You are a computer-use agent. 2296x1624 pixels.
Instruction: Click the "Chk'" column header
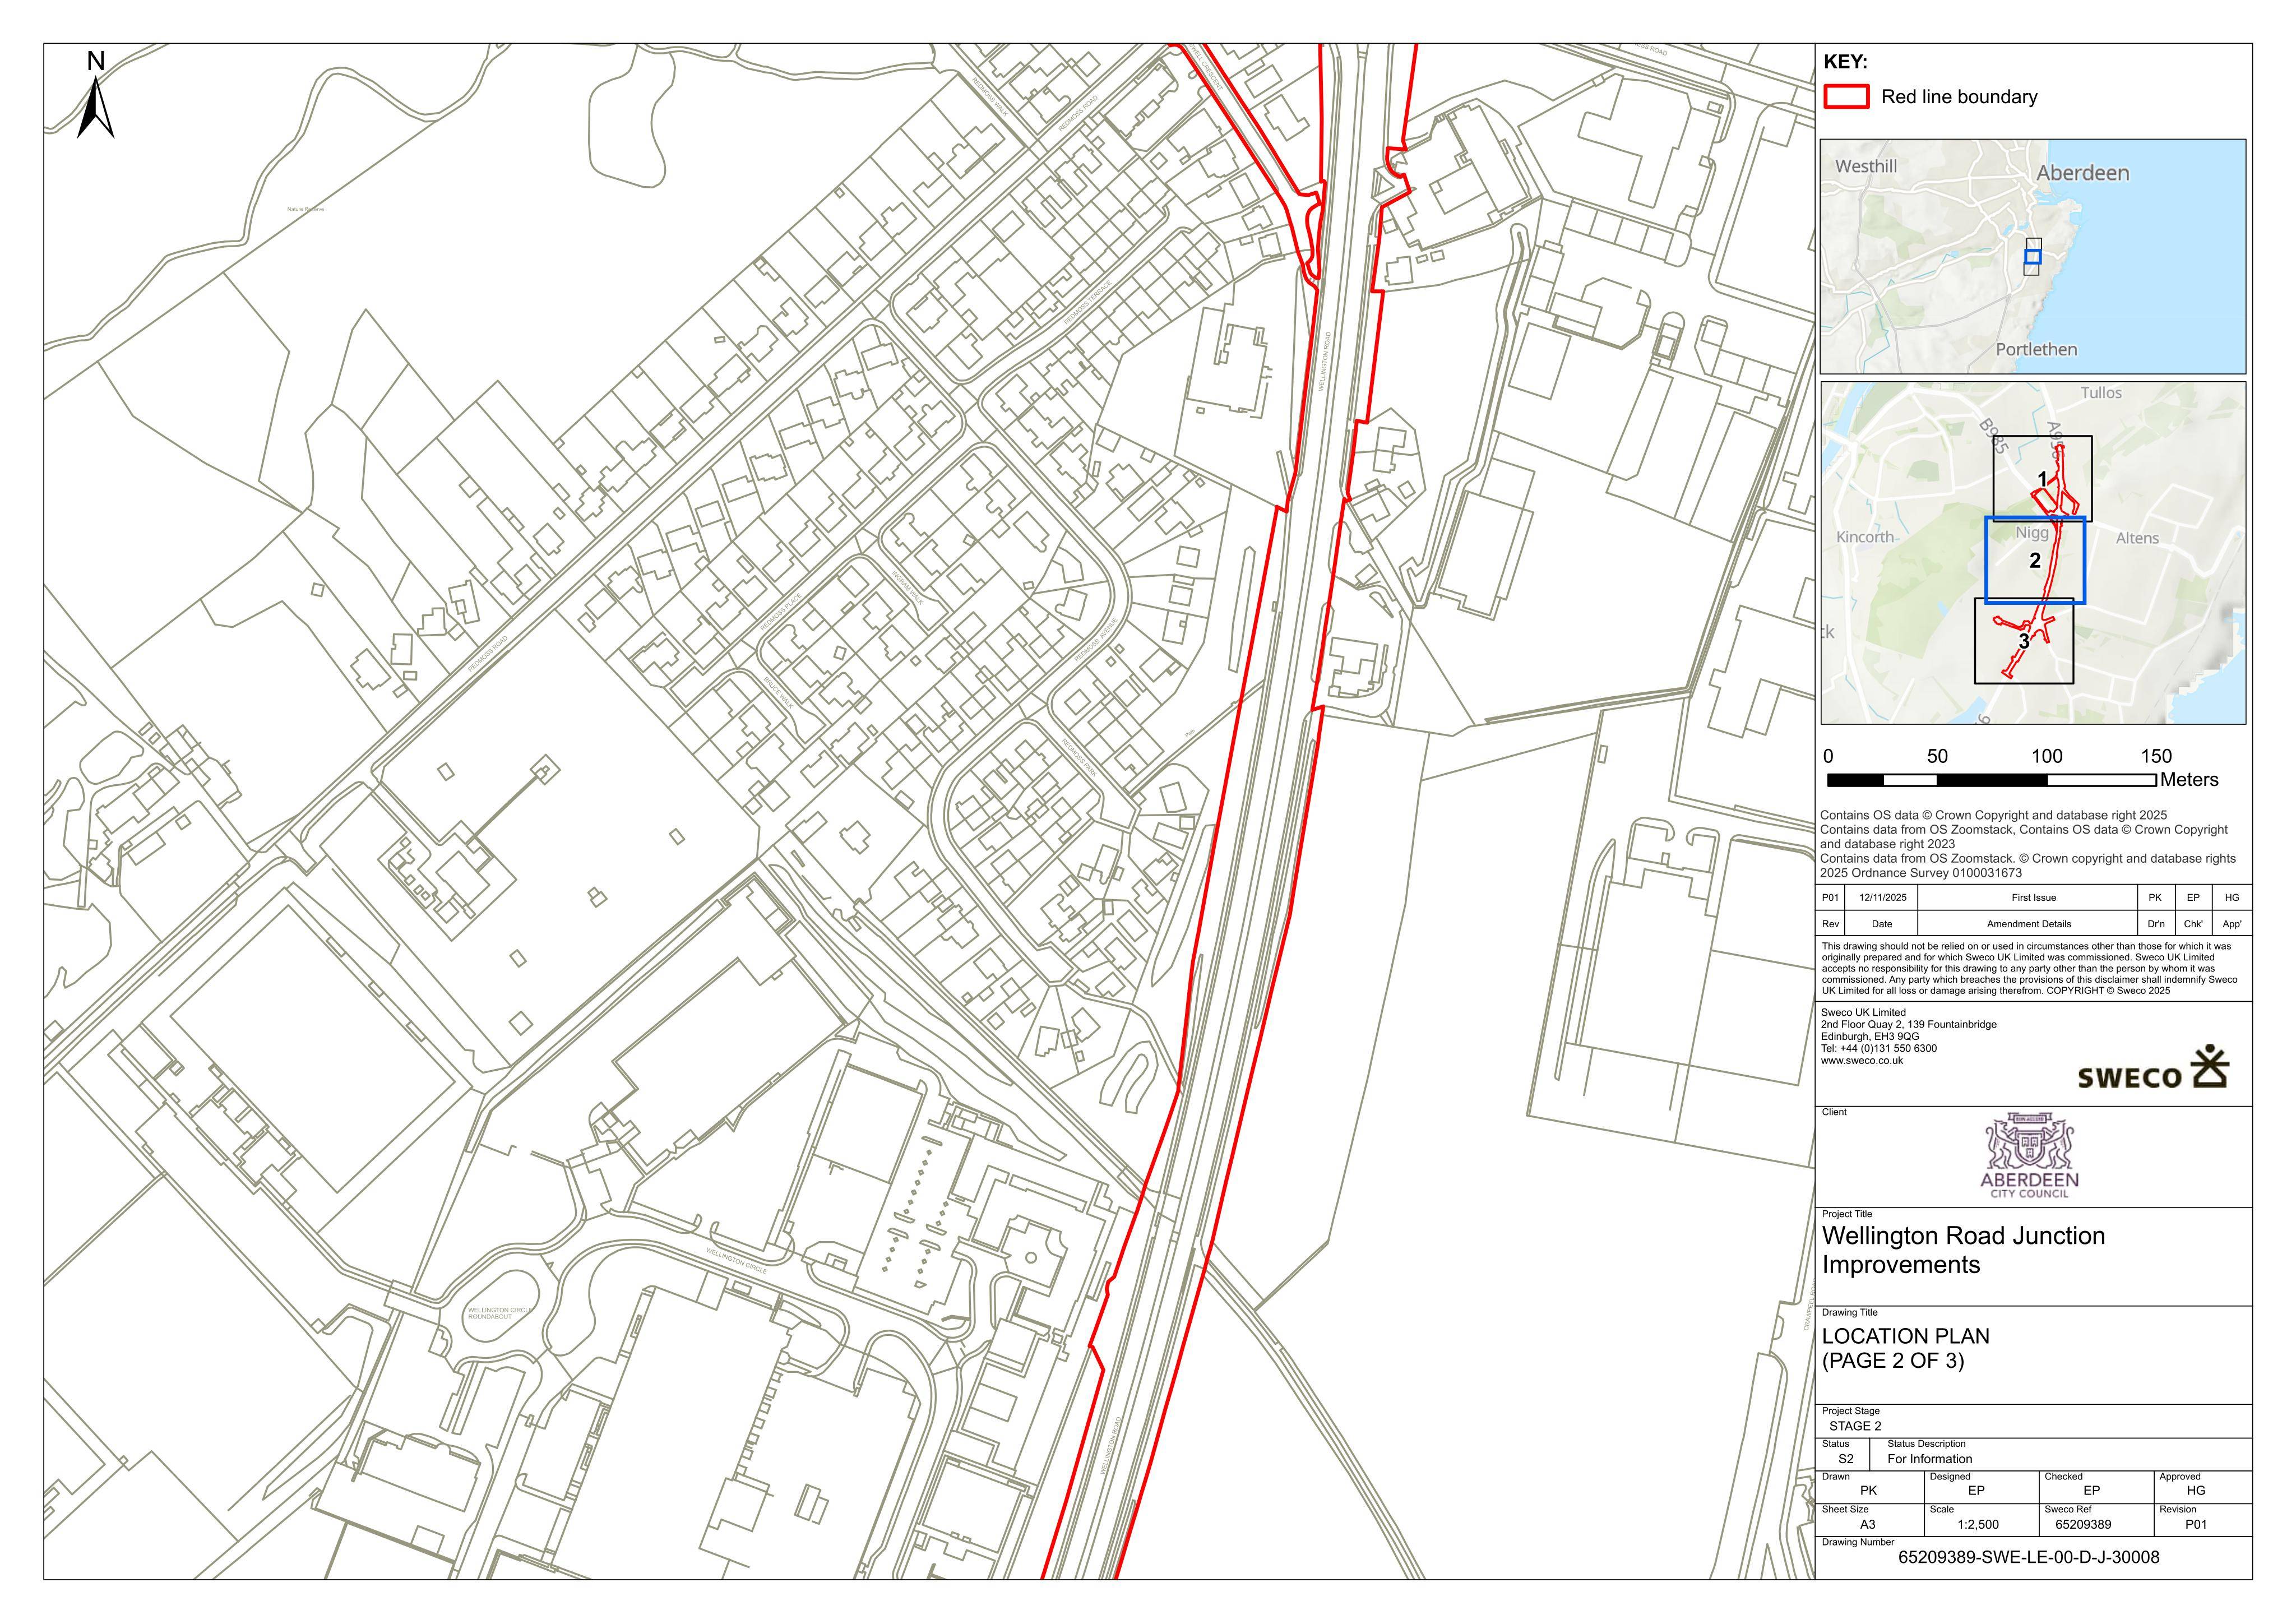(x=2193, y=924)
